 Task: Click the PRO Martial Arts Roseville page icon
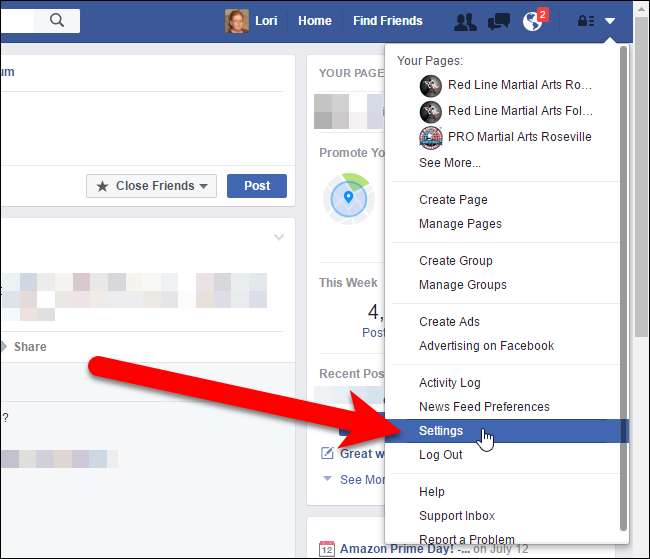(x=431, y=138)
